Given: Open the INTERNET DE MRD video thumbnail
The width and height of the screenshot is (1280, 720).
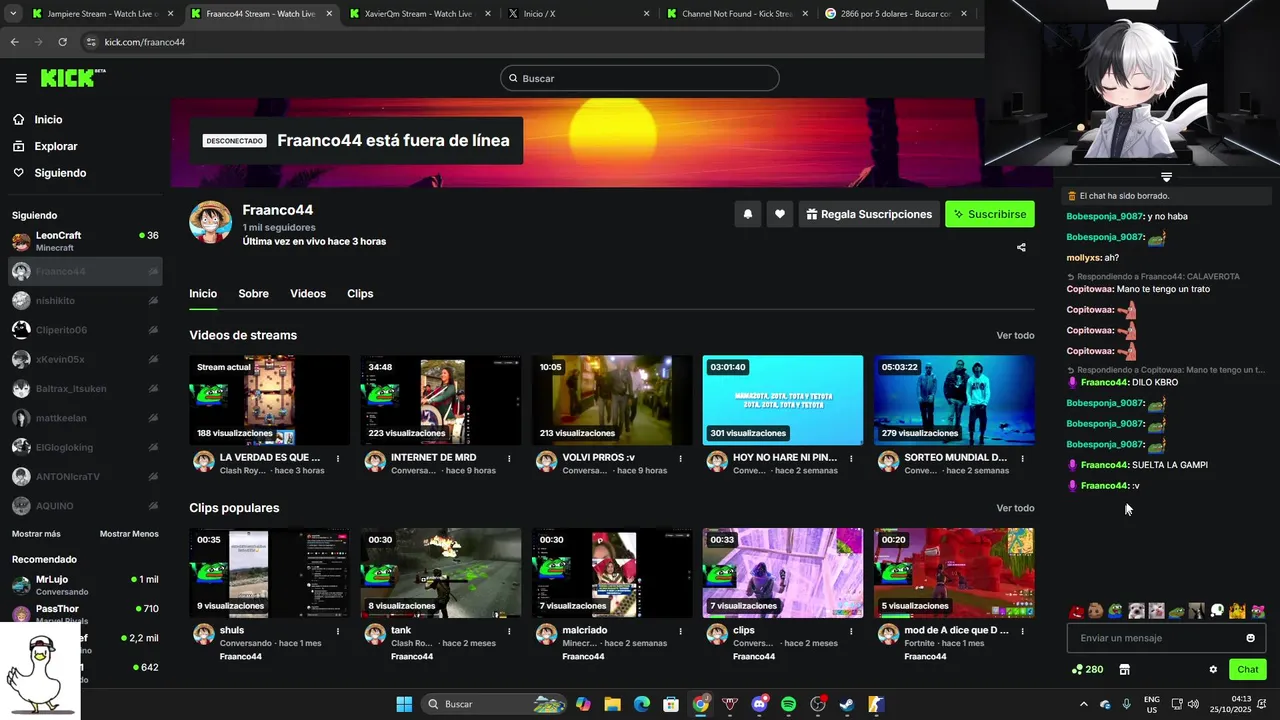Looking at the screenshot, I should [441, 400].
